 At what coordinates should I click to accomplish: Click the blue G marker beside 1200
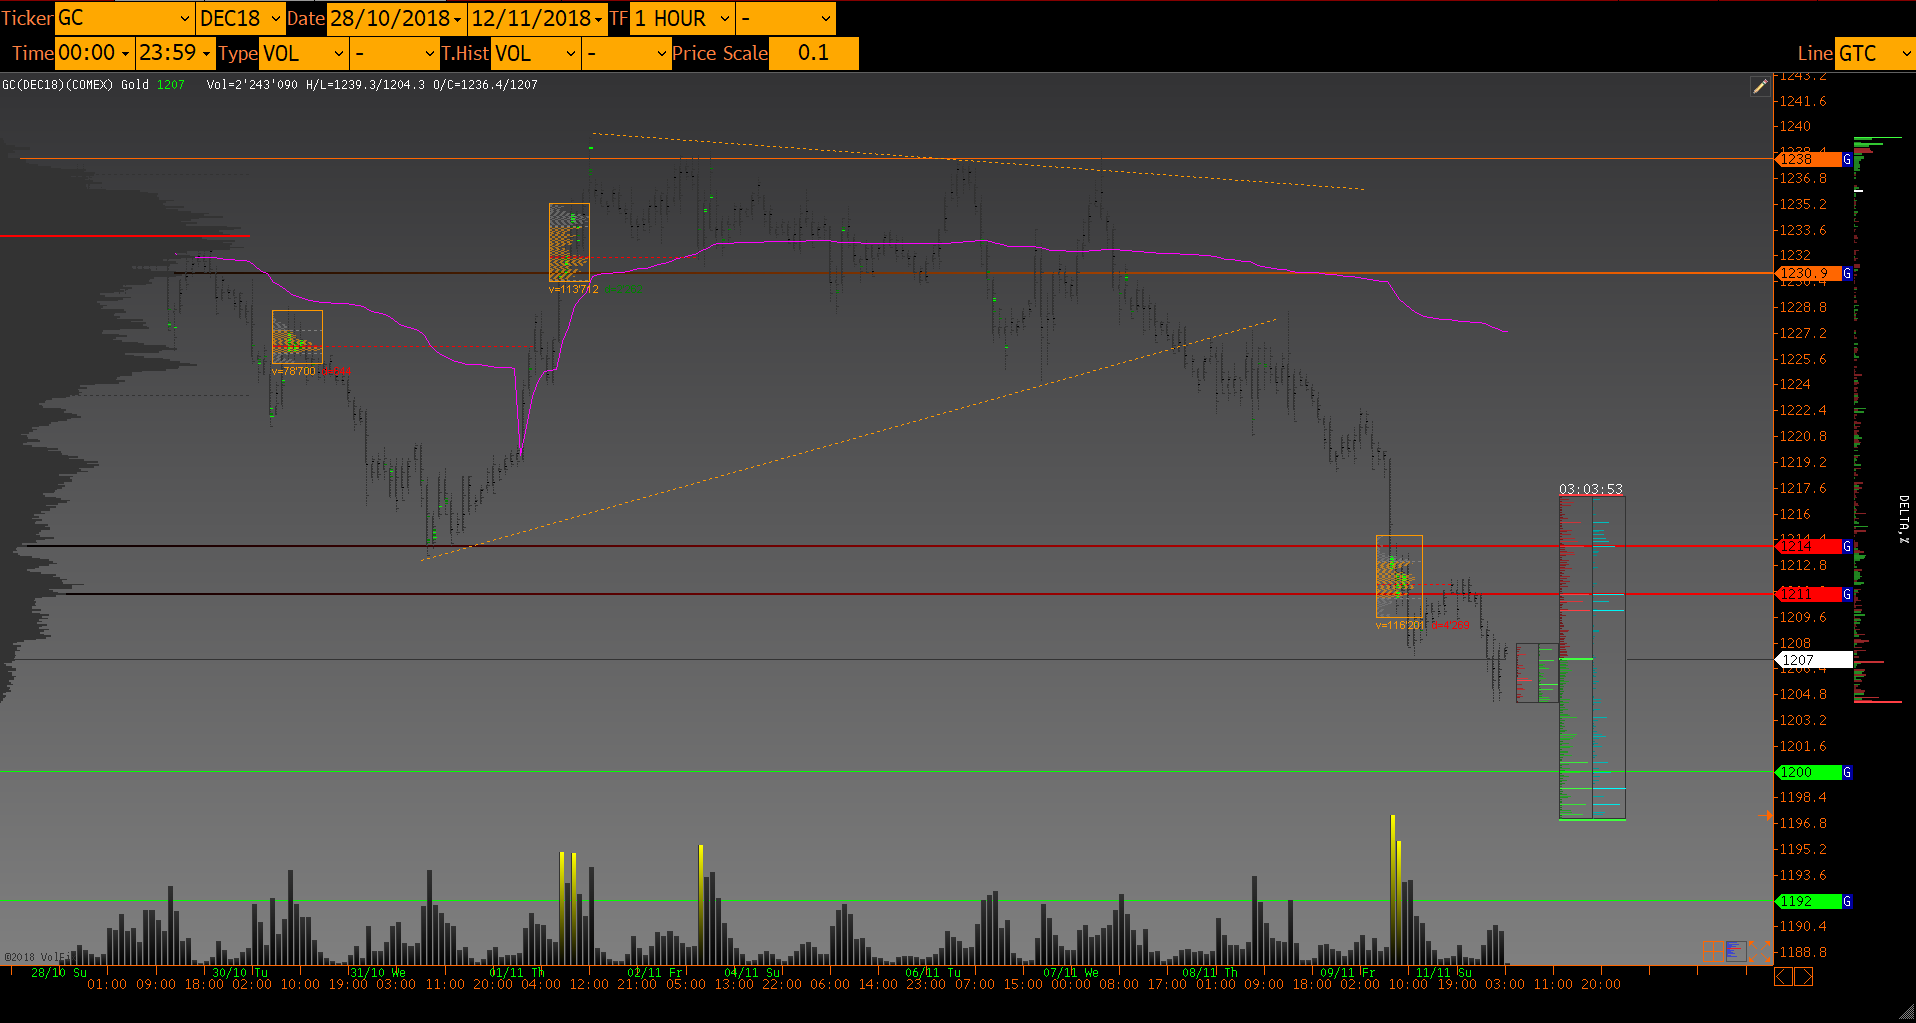click(1847, 772)
